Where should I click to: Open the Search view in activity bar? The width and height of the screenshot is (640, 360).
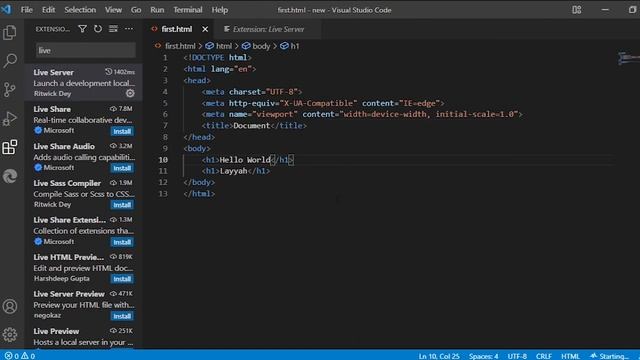pyautogui.click(x=10, y=61)
